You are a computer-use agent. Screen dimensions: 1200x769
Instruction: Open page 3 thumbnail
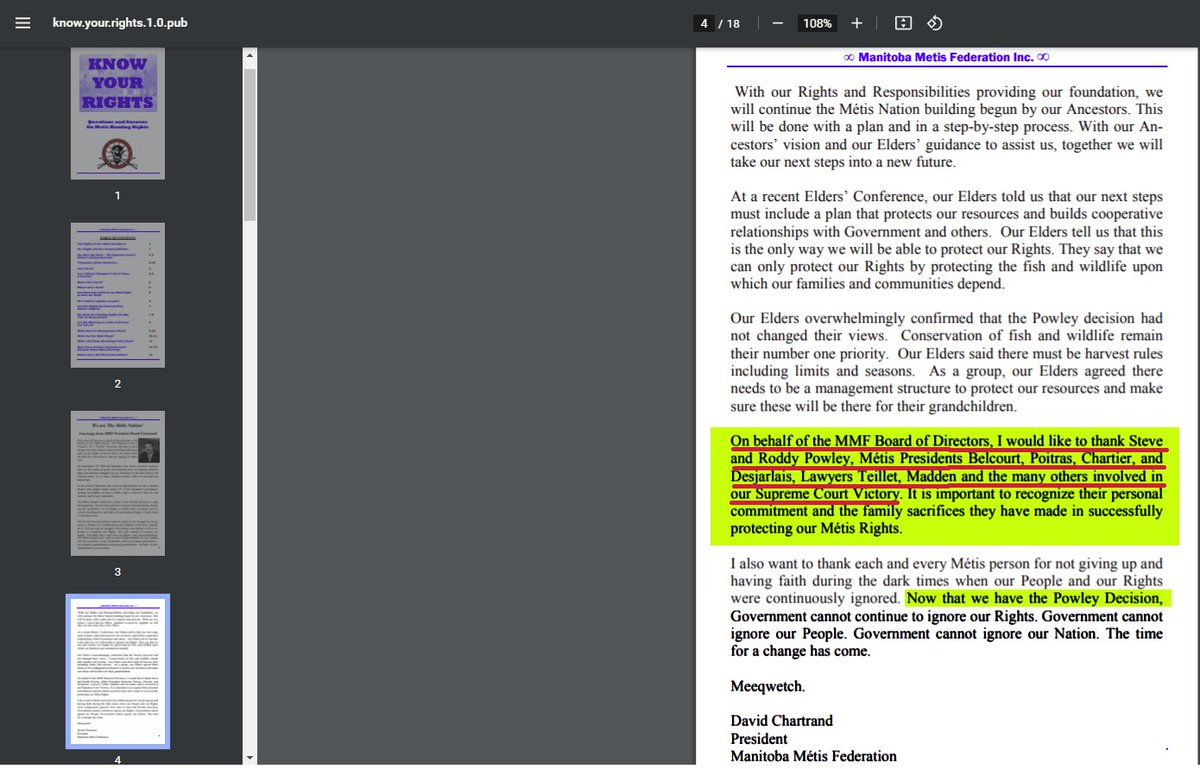[x=117, y=483]
